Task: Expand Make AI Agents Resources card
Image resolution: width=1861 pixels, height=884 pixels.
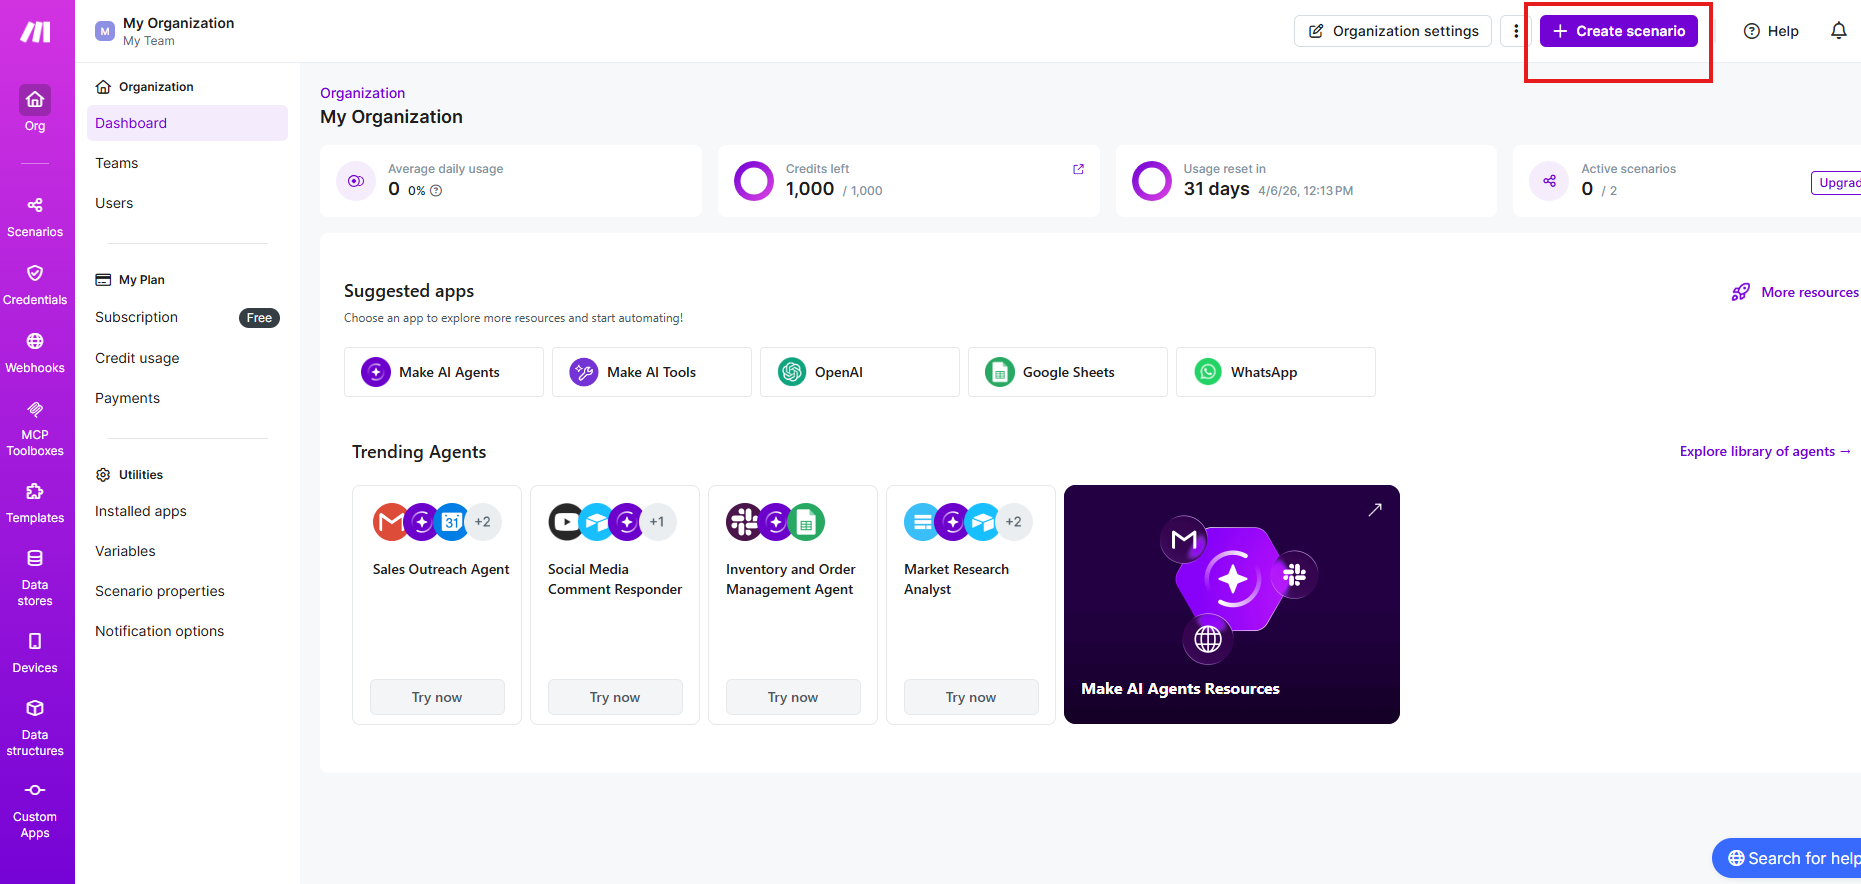Action: tap(1374, 510)
